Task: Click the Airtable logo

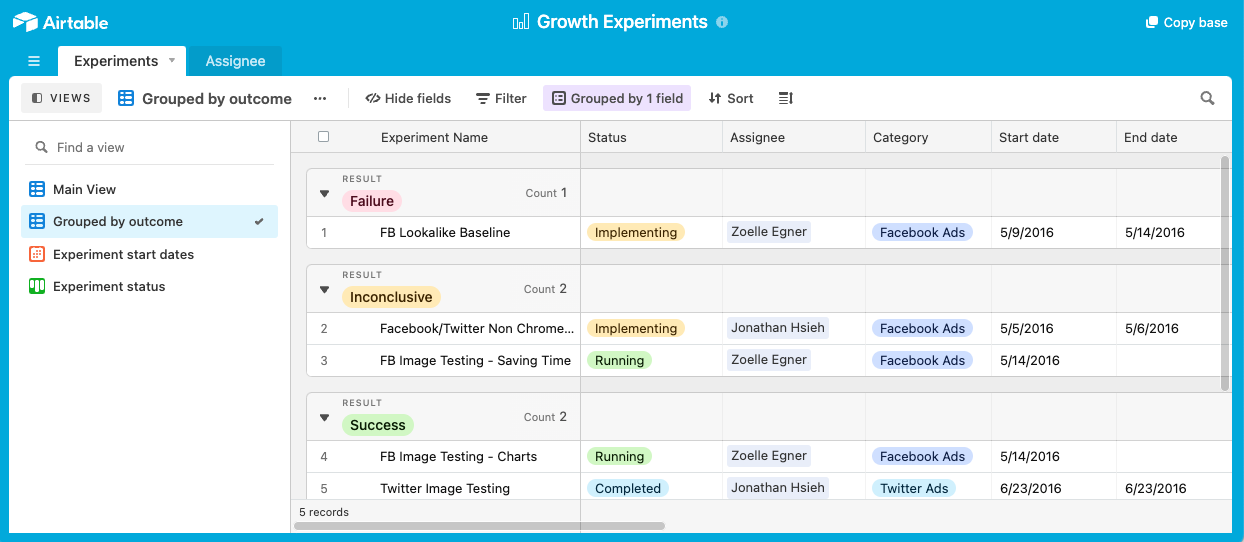Action: pos(60,22)
